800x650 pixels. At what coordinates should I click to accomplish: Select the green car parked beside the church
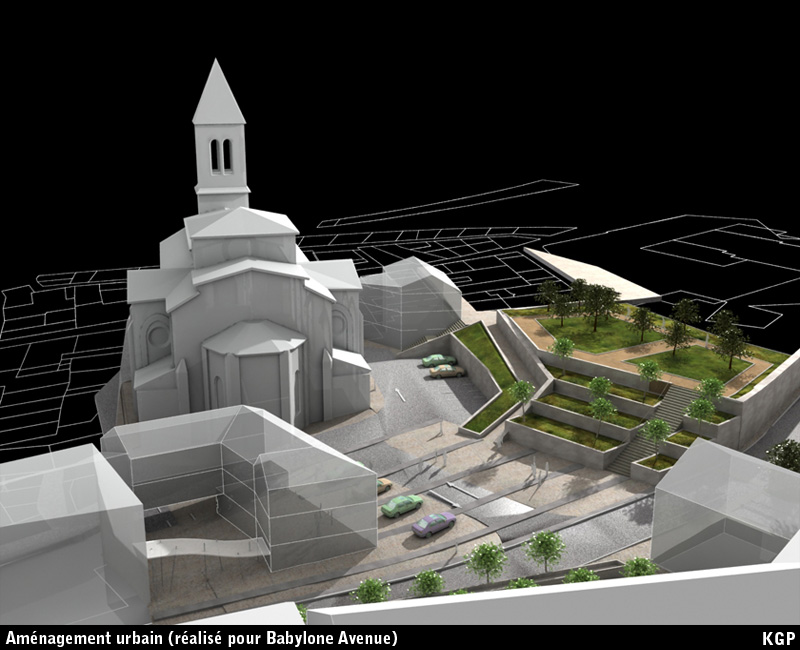[437, 360]
